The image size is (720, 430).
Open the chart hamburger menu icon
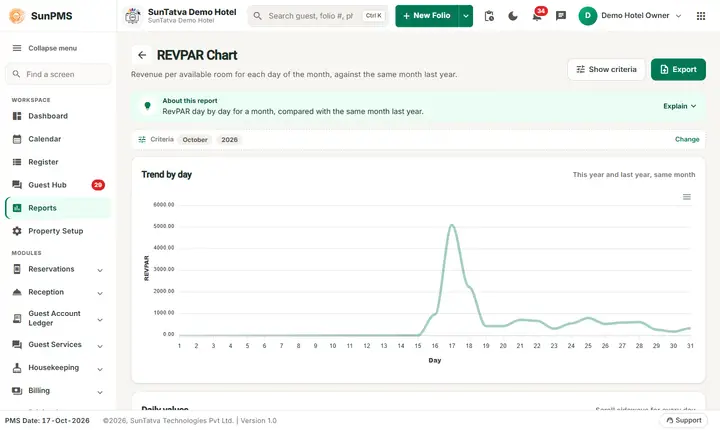point(686,197)
